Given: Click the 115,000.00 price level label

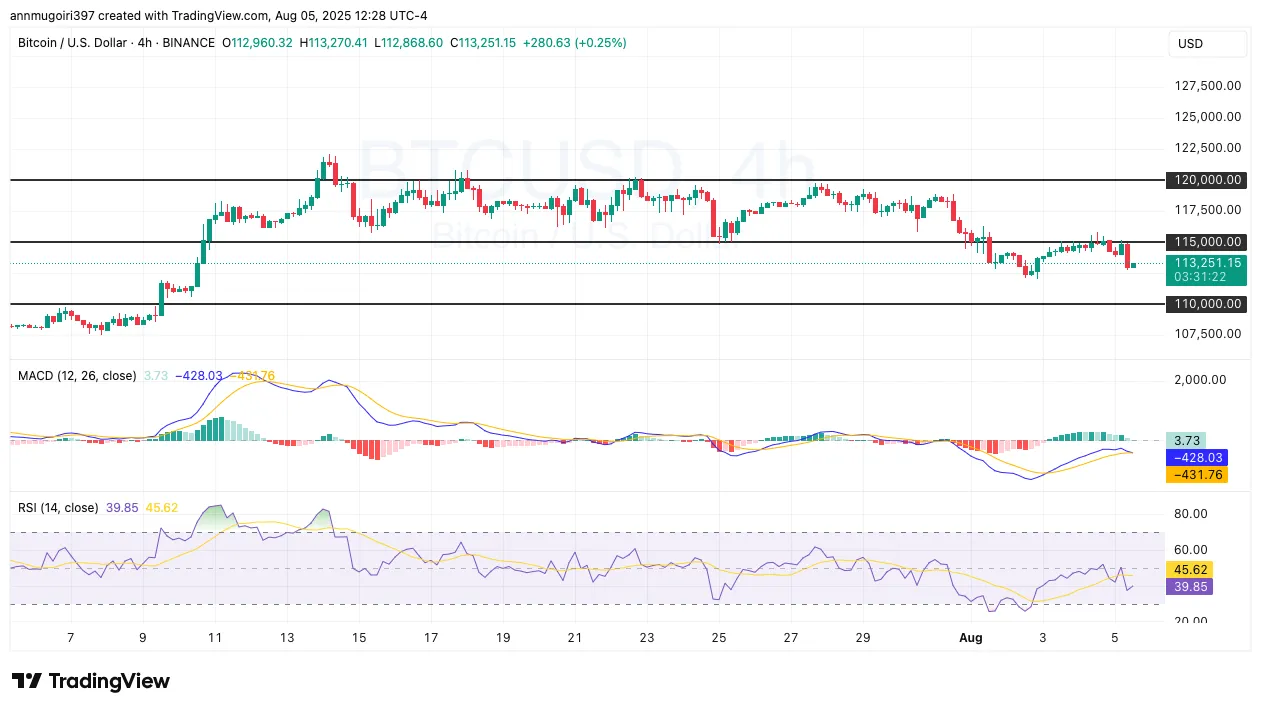Looking at the screenshot, I should 1205,242.
